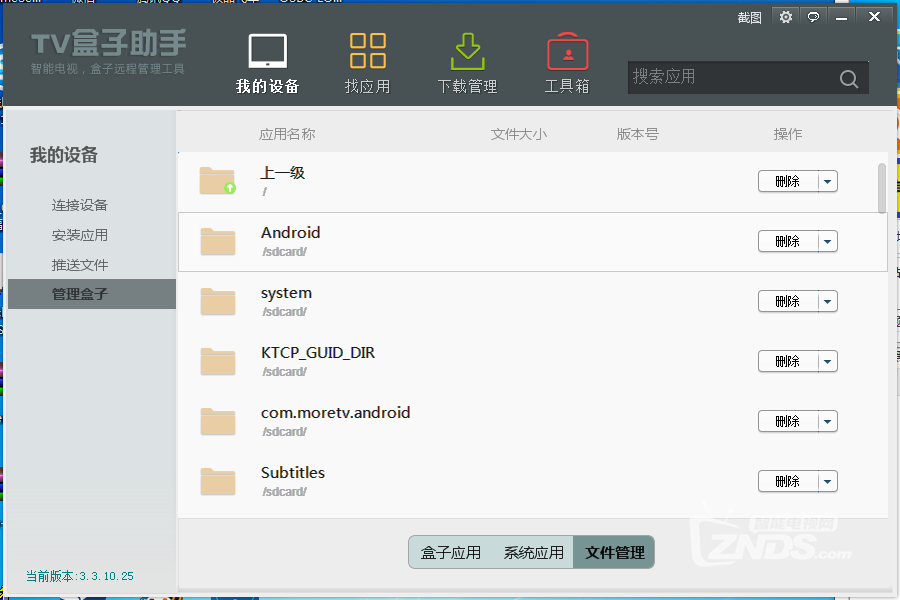Click the system folder name

[286, 293]
